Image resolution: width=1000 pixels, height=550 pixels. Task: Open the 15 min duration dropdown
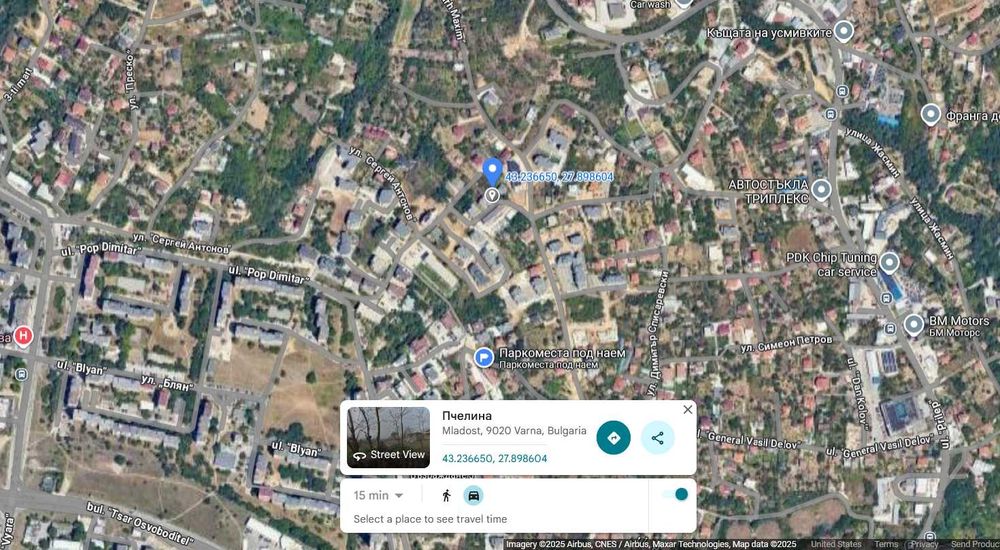pos(378,495)
